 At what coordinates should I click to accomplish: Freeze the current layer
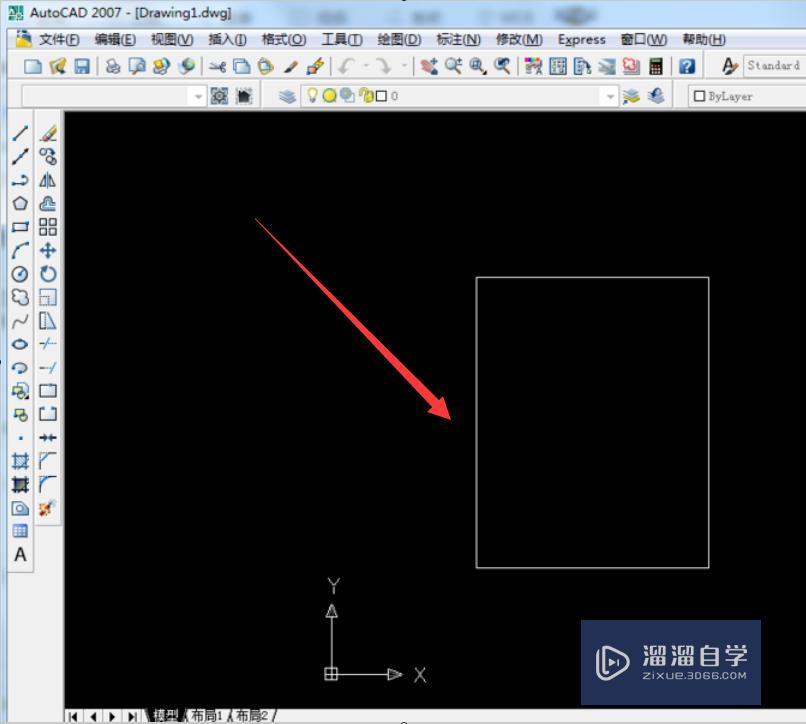coord(330,96)
